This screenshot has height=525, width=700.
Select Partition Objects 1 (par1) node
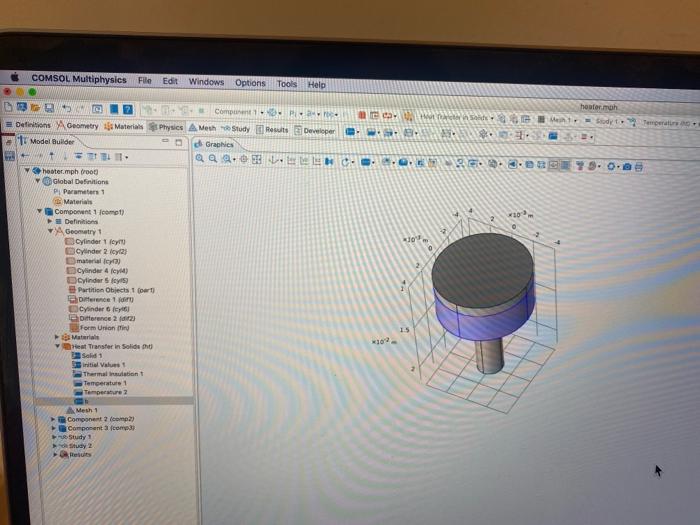112,290
